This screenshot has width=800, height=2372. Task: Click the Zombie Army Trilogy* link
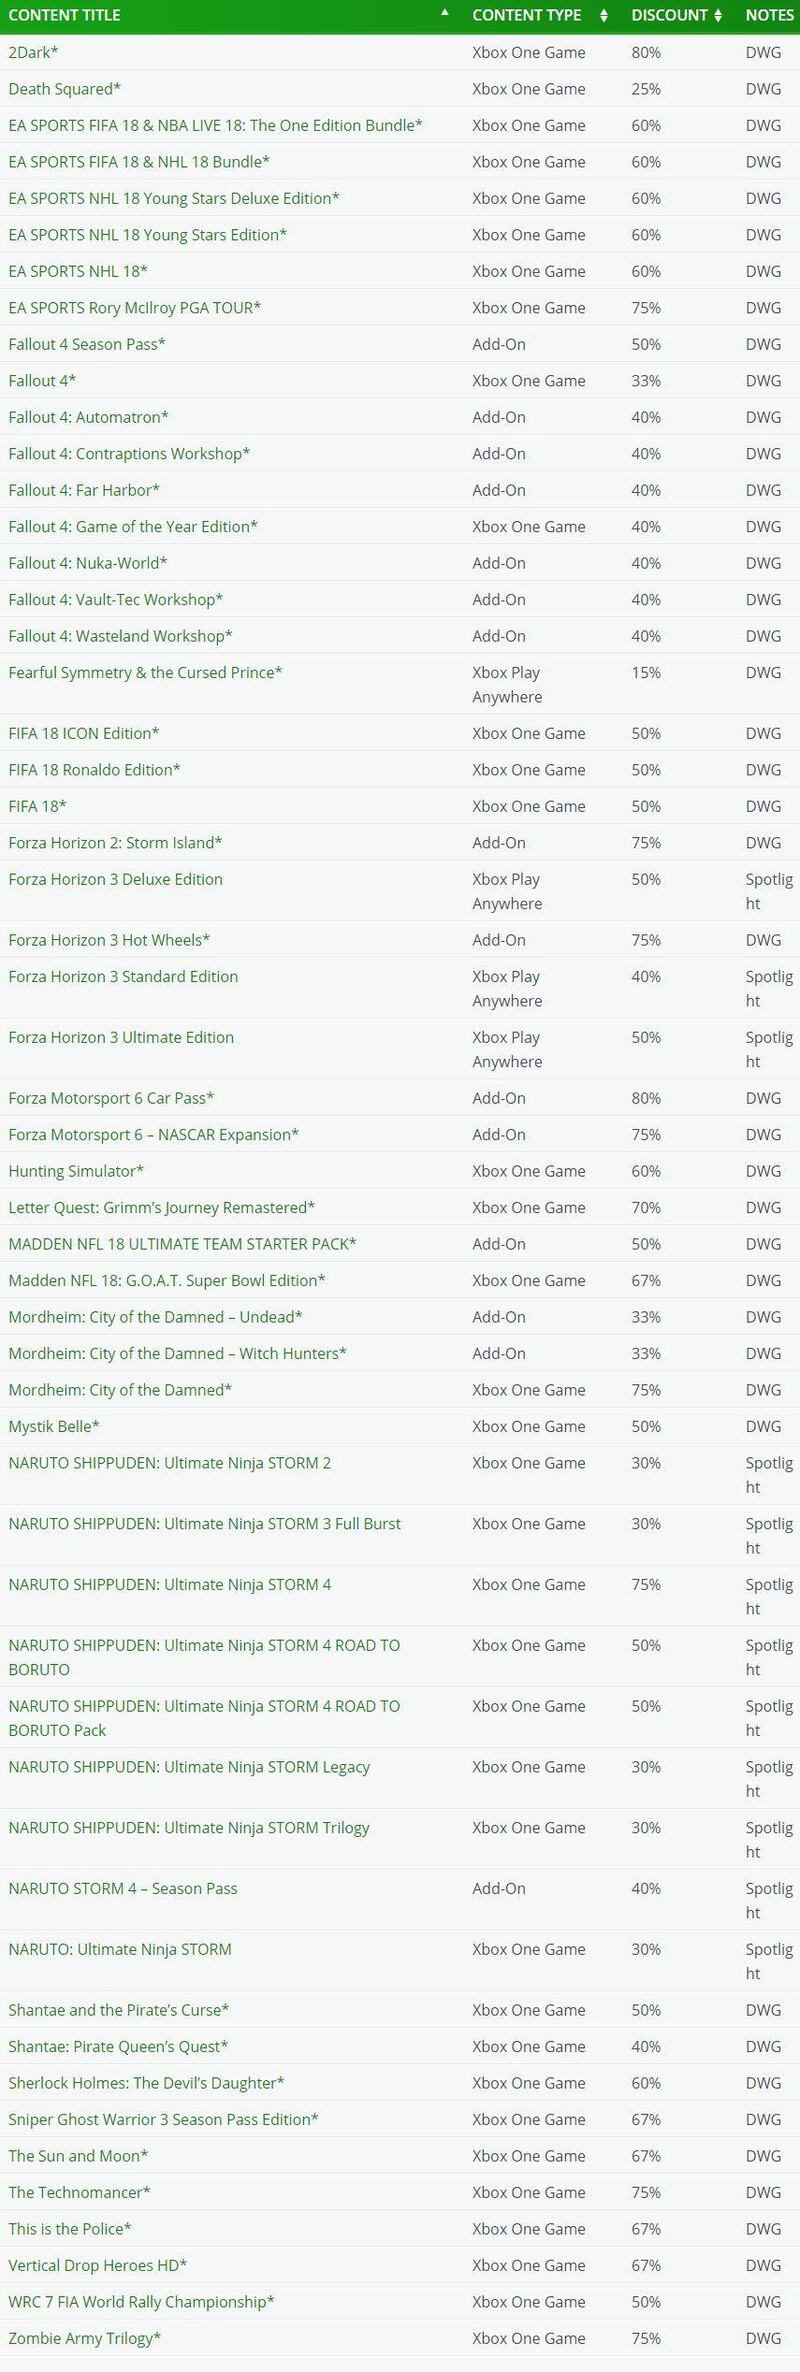84,2338
